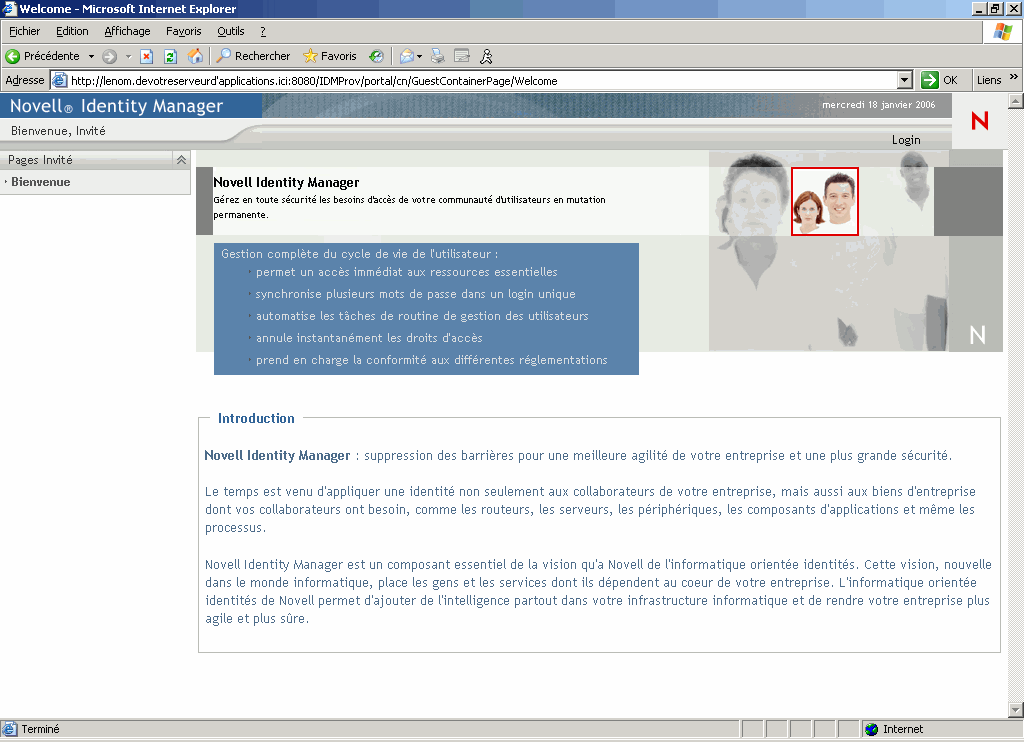Screen dimensions: 1024x742
Task: Open the Fichier menu
Action: pos(24,31)
